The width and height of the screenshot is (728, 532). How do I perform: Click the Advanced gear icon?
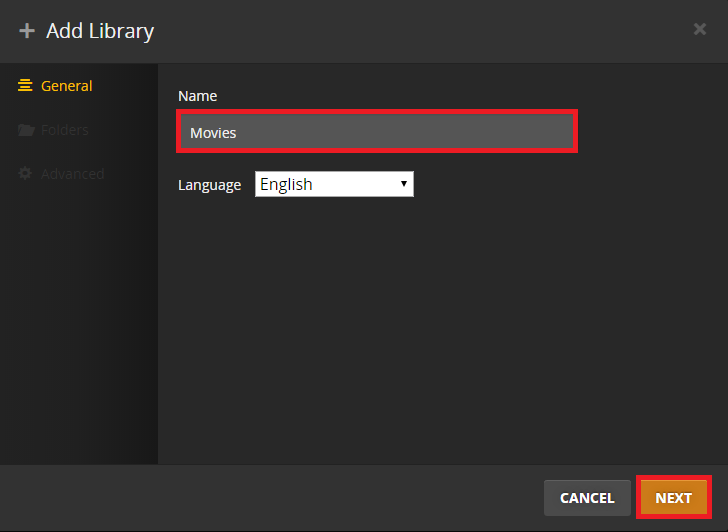(26, 174)
